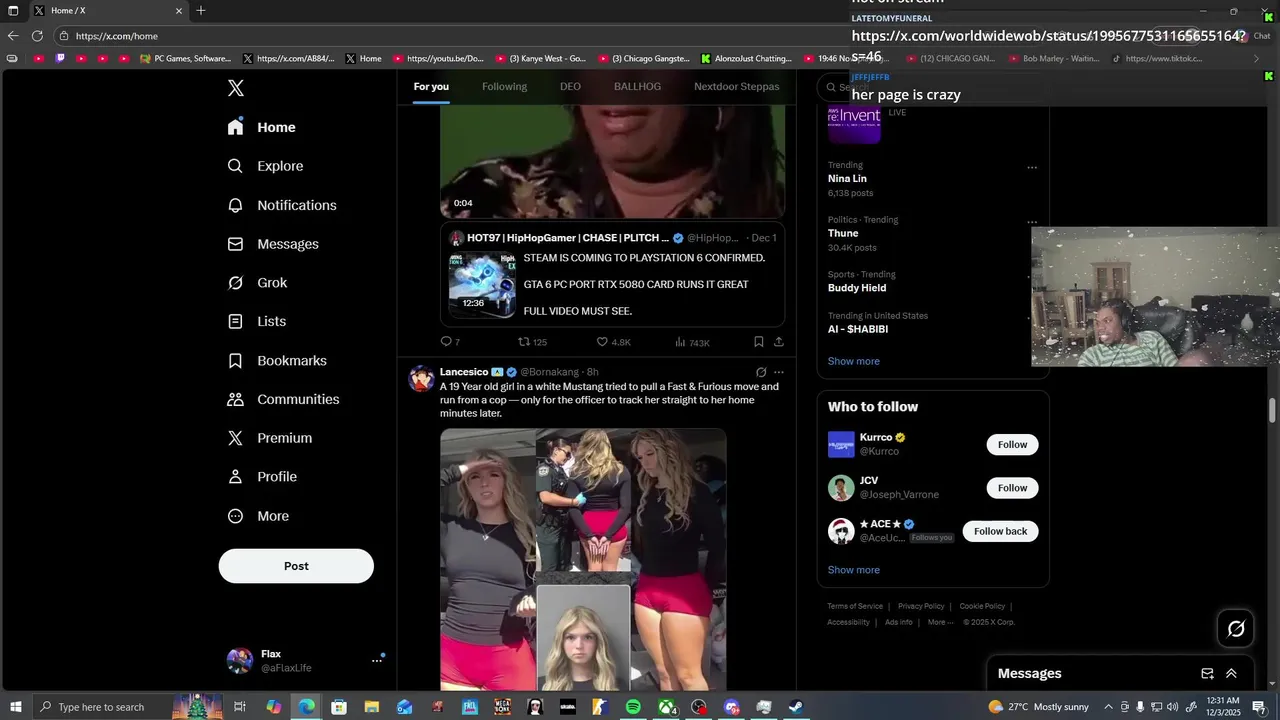This screenshot has height=720, width=1280.
Task: Bookmark the HOT97 quote post
Action: (x=758, y=342)
